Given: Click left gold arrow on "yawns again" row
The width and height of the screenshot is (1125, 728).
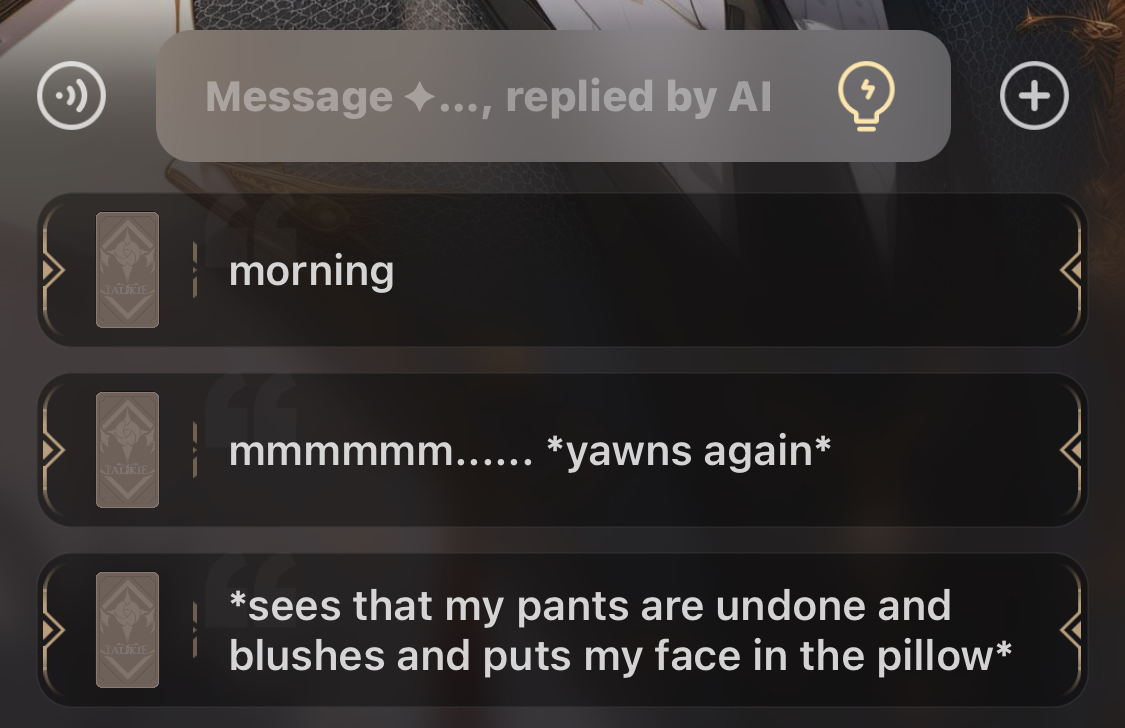Looking at the screenshot, I should click(52, 450).
